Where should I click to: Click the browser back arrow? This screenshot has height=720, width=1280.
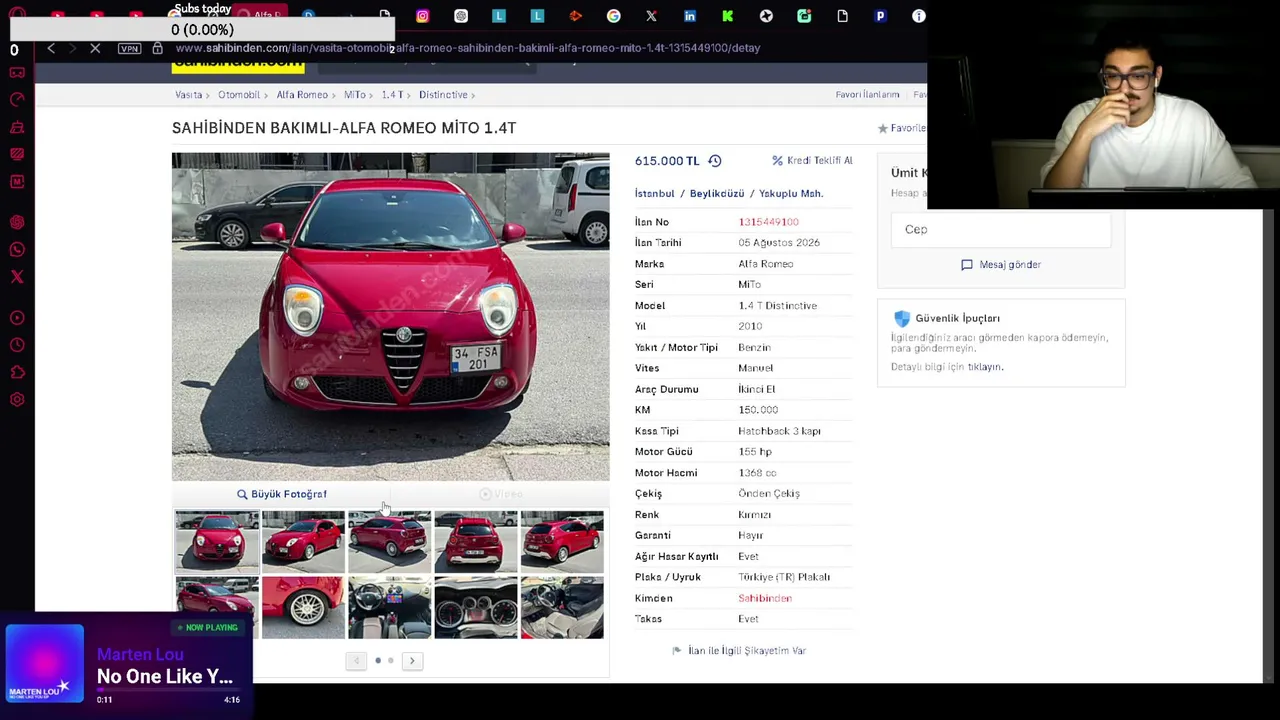51,48
